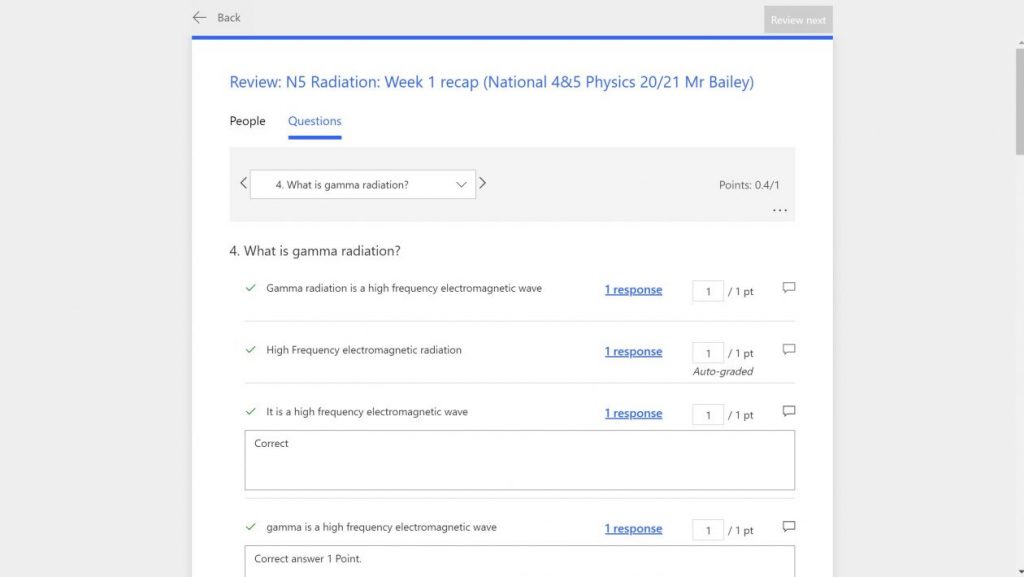Click the green checkmark next to the auto-graded answer

coord(251,350)
